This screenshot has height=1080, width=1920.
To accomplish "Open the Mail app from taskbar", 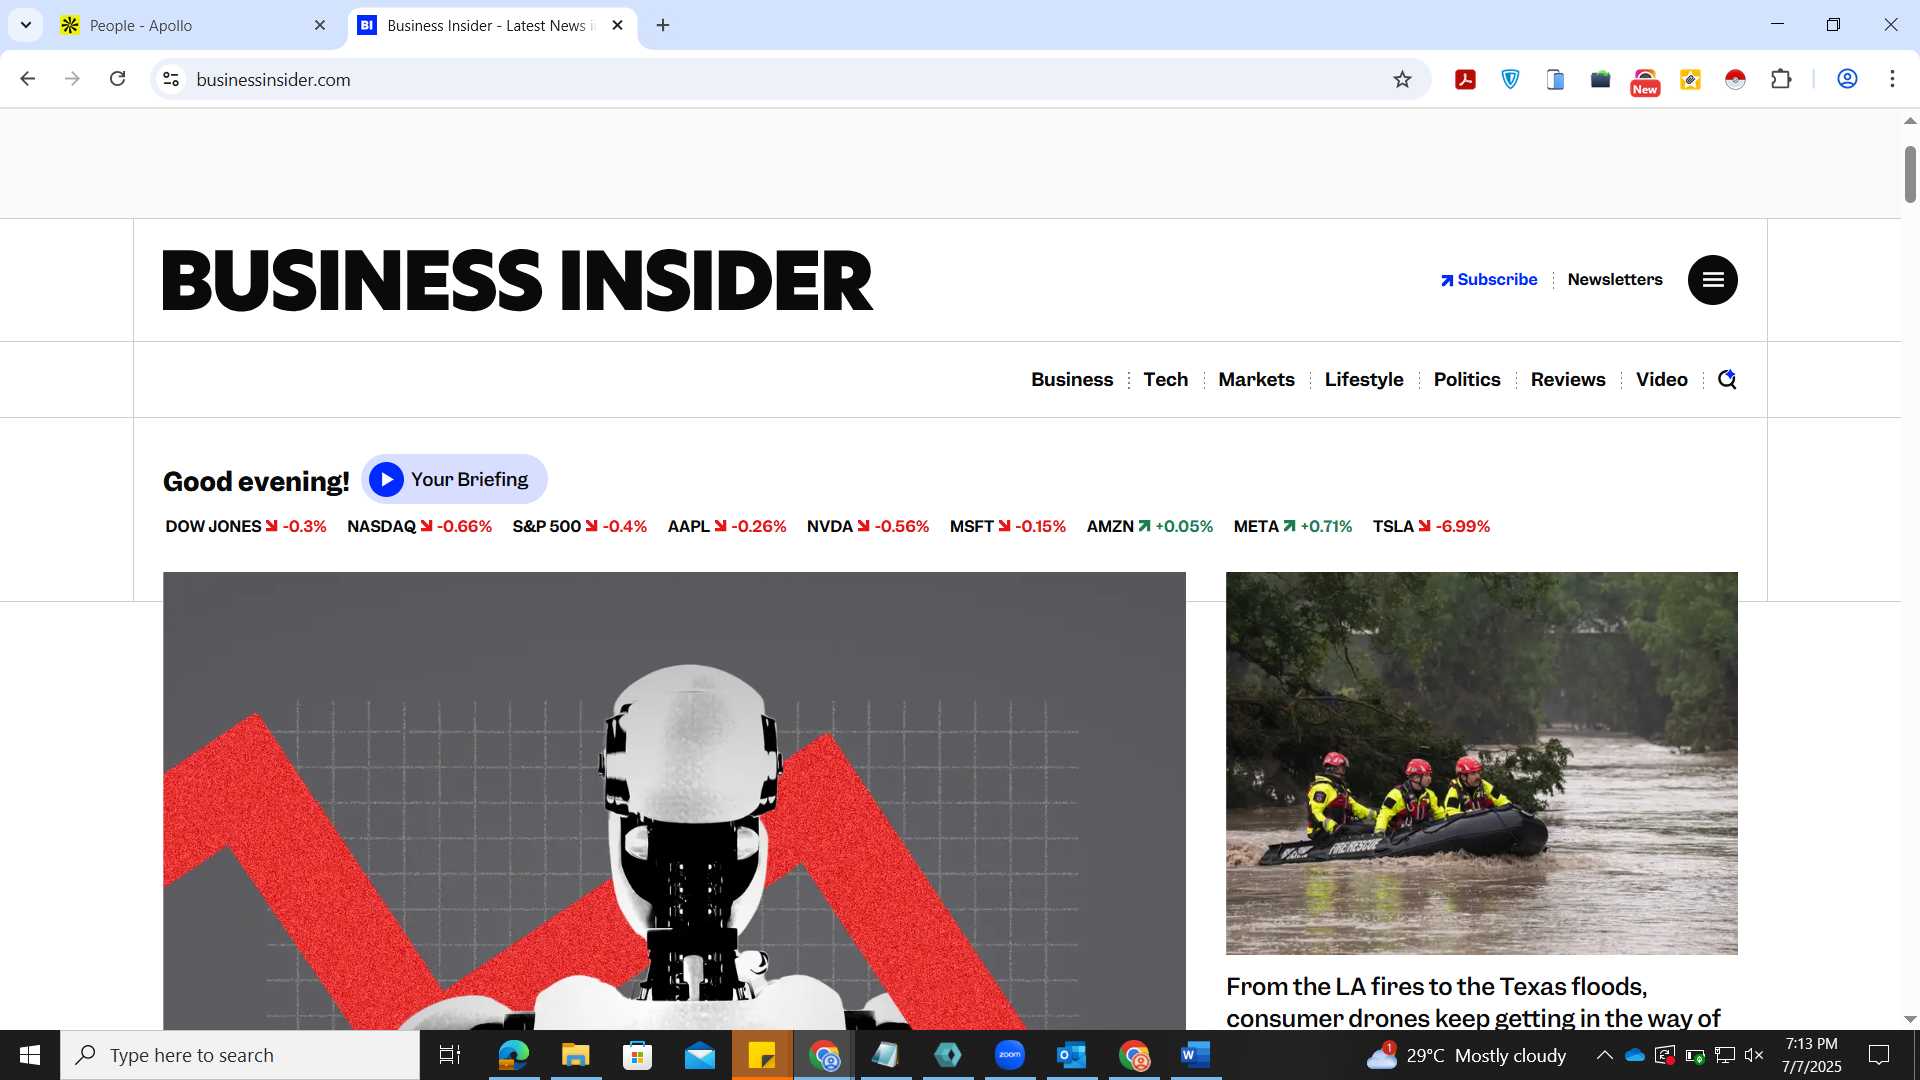I will tap(700, 1055).
